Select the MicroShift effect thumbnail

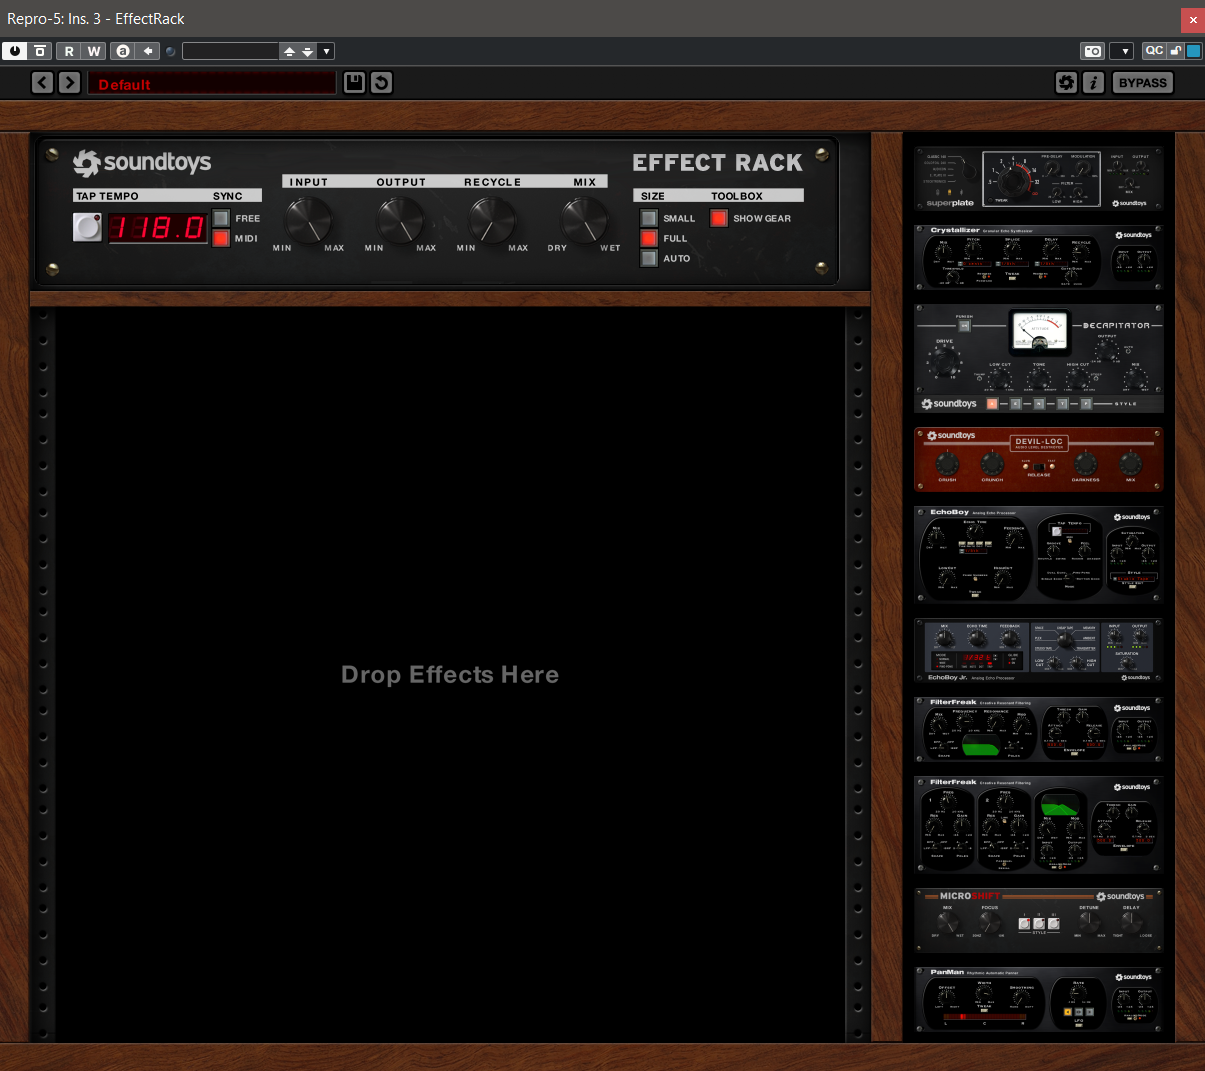[1039, 921]
